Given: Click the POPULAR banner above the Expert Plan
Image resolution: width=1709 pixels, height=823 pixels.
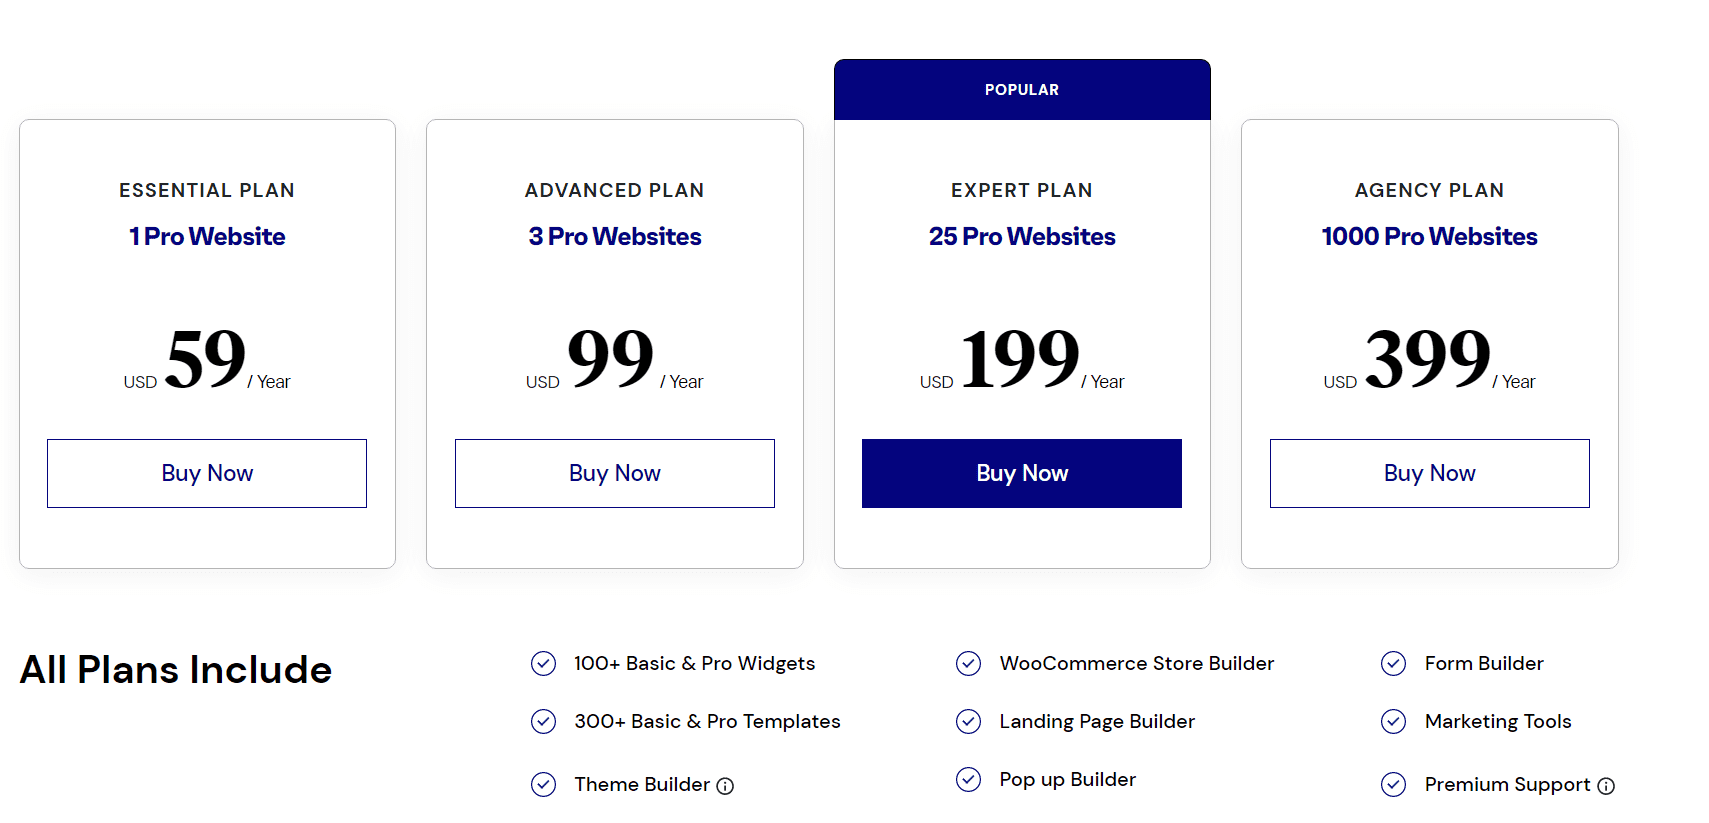Looking at the screenshot, I should (1021, 89).
